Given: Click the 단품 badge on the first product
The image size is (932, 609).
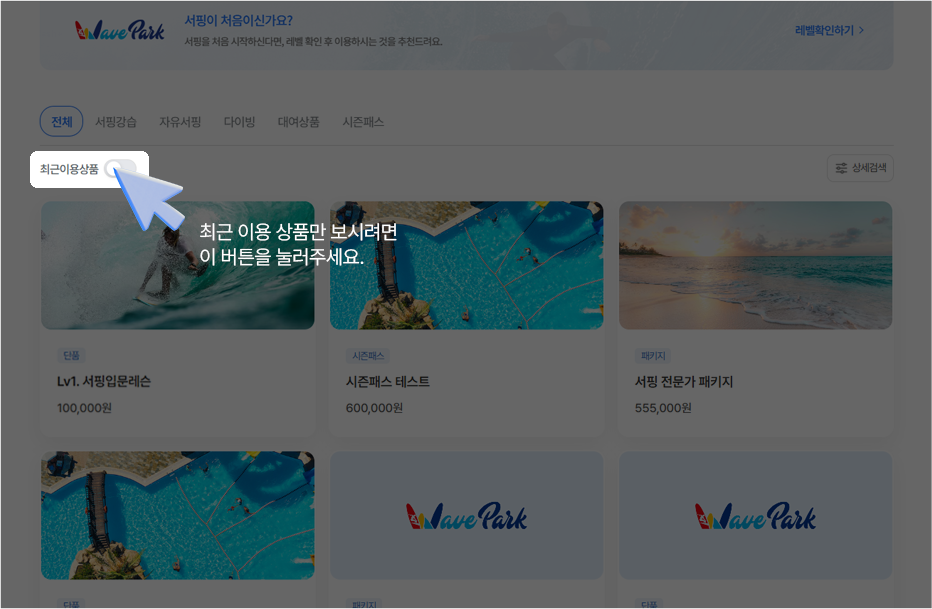Looking at the screenshot, I should click(x=69, y=355).
